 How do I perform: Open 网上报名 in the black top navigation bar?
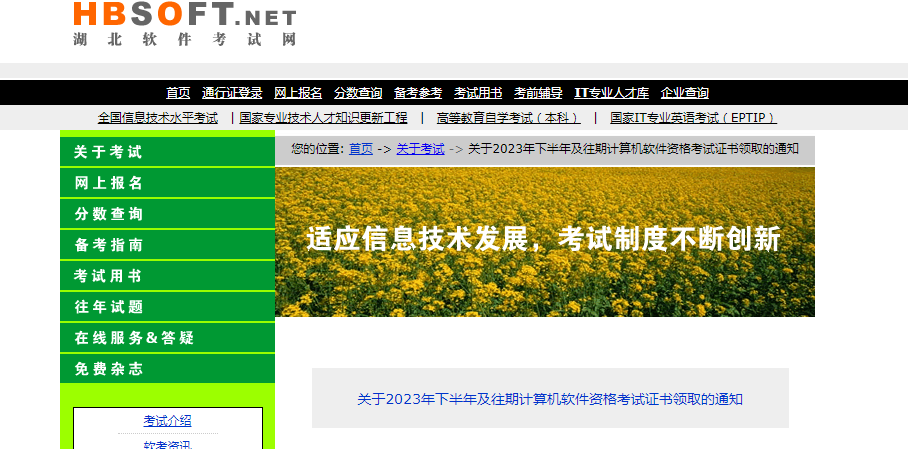tap(298, 93)
